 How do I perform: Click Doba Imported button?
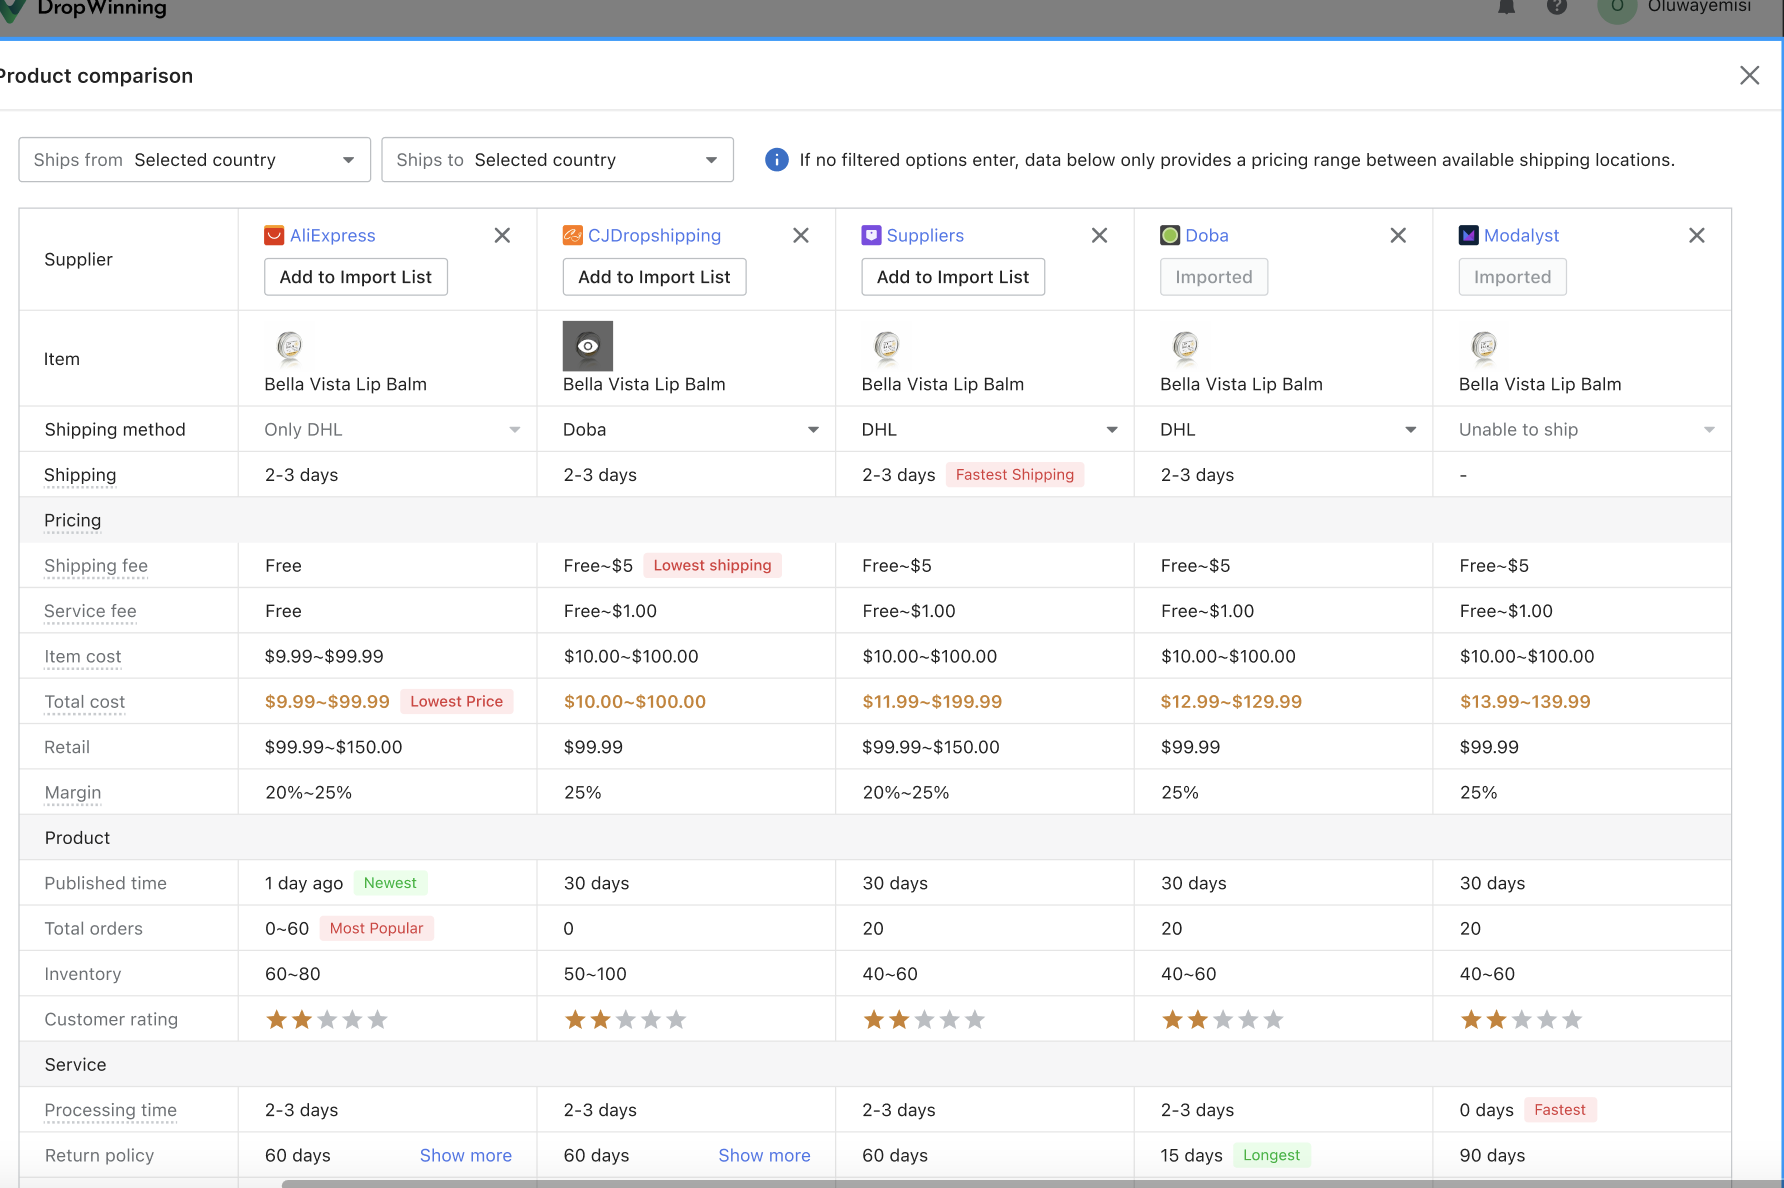1214,277
